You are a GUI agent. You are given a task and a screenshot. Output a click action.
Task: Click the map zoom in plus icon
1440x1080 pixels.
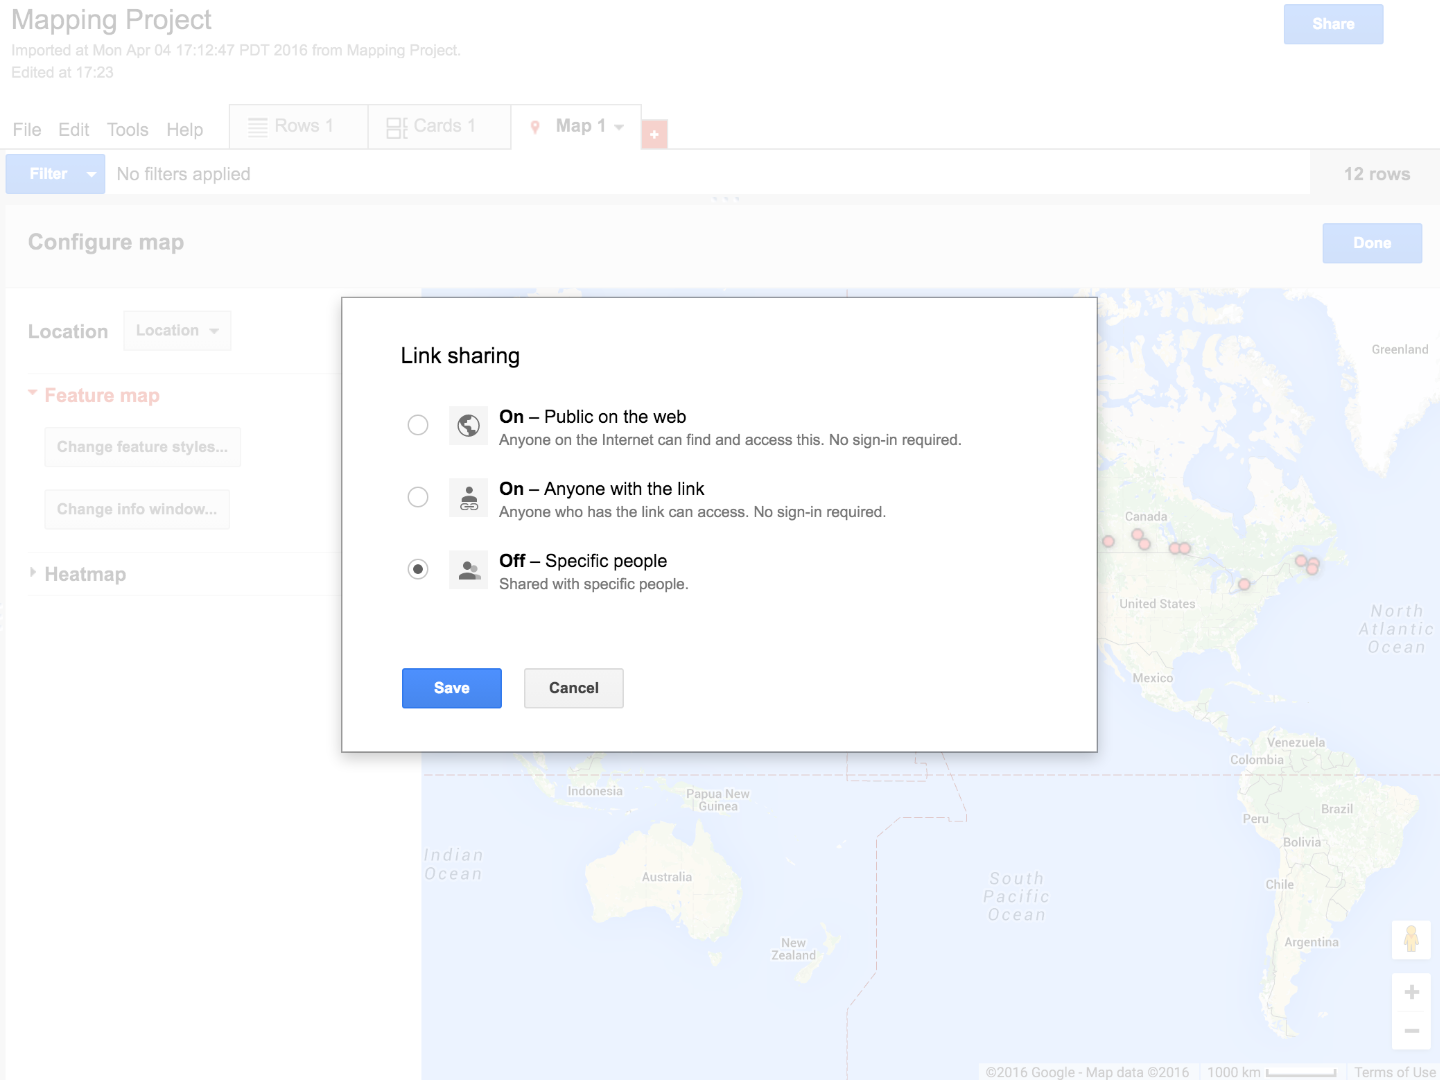tap(1411, 992)
